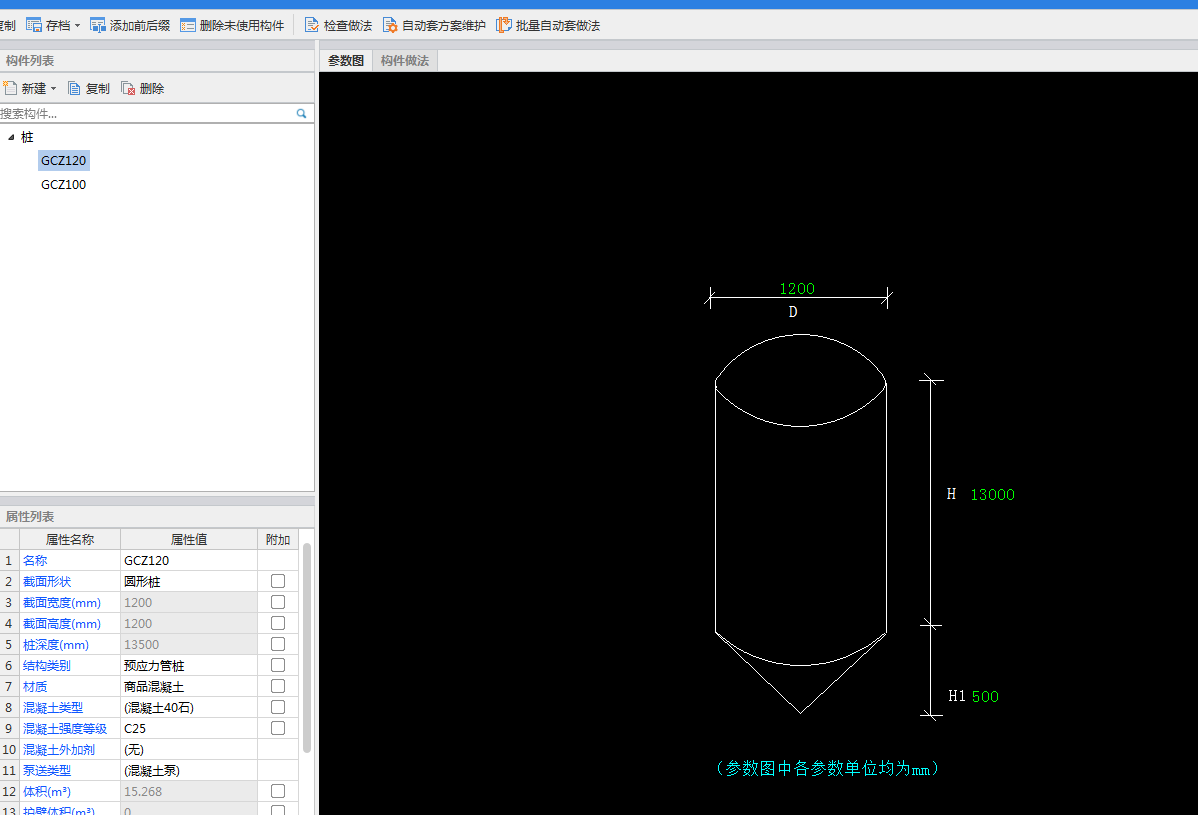Click 删除 in the component list toolbar

143,89
